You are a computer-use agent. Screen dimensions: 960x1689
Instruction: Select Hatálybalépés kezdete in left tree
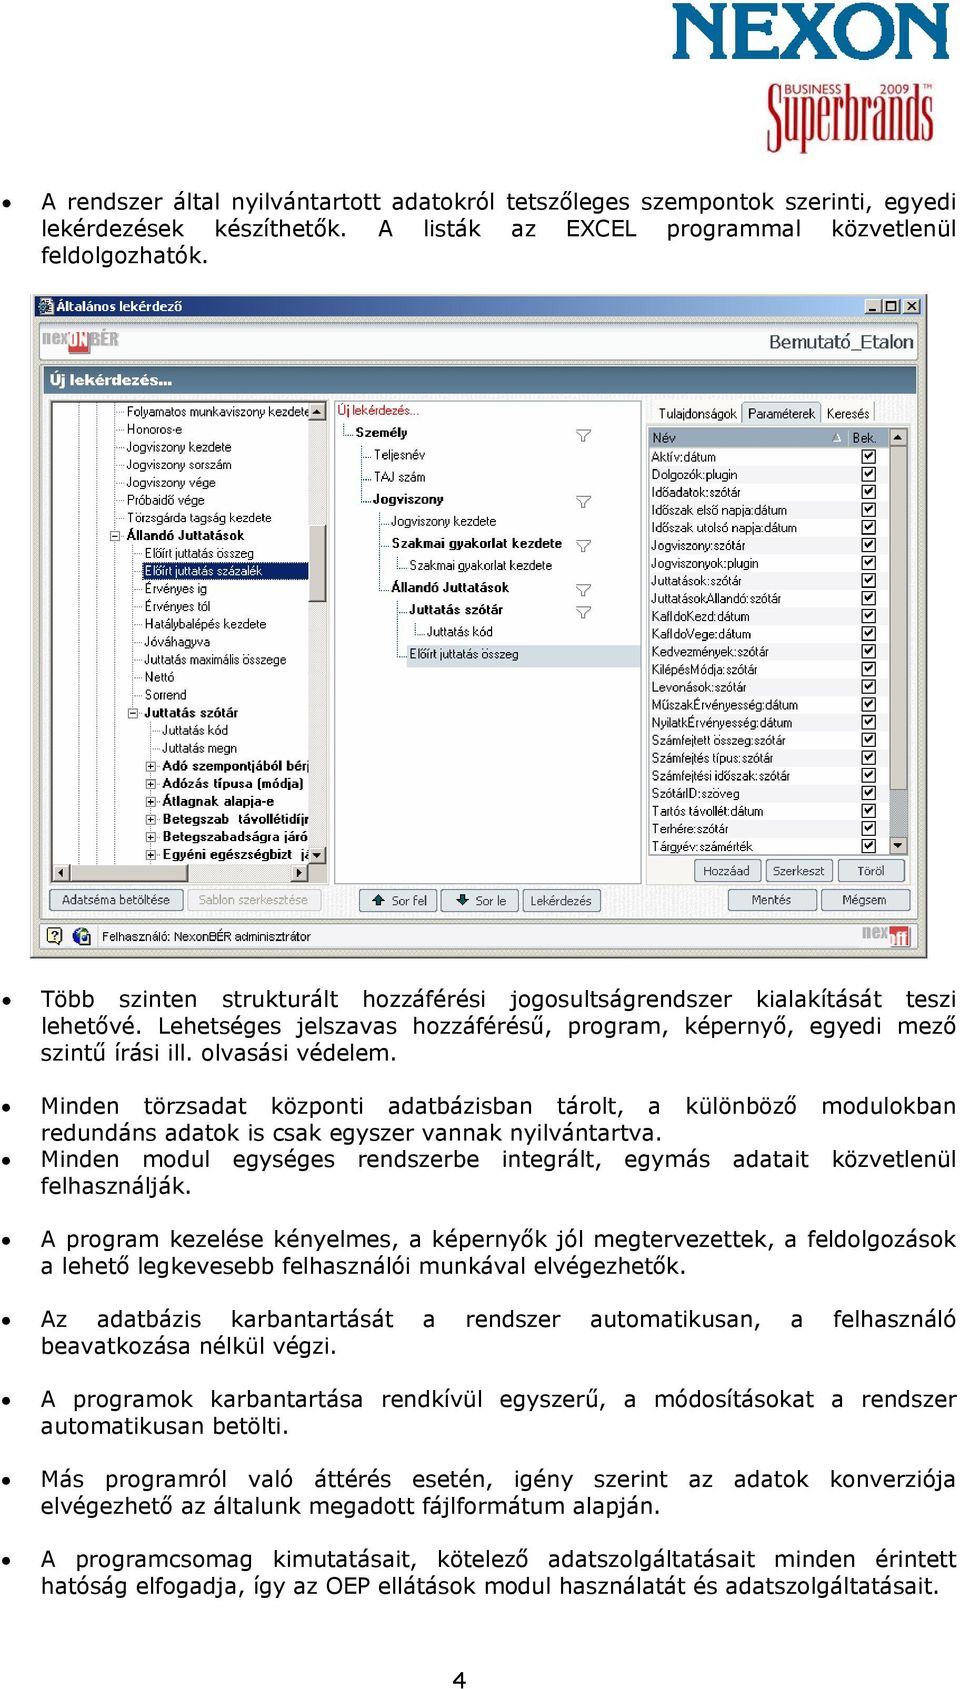(205, 624)
